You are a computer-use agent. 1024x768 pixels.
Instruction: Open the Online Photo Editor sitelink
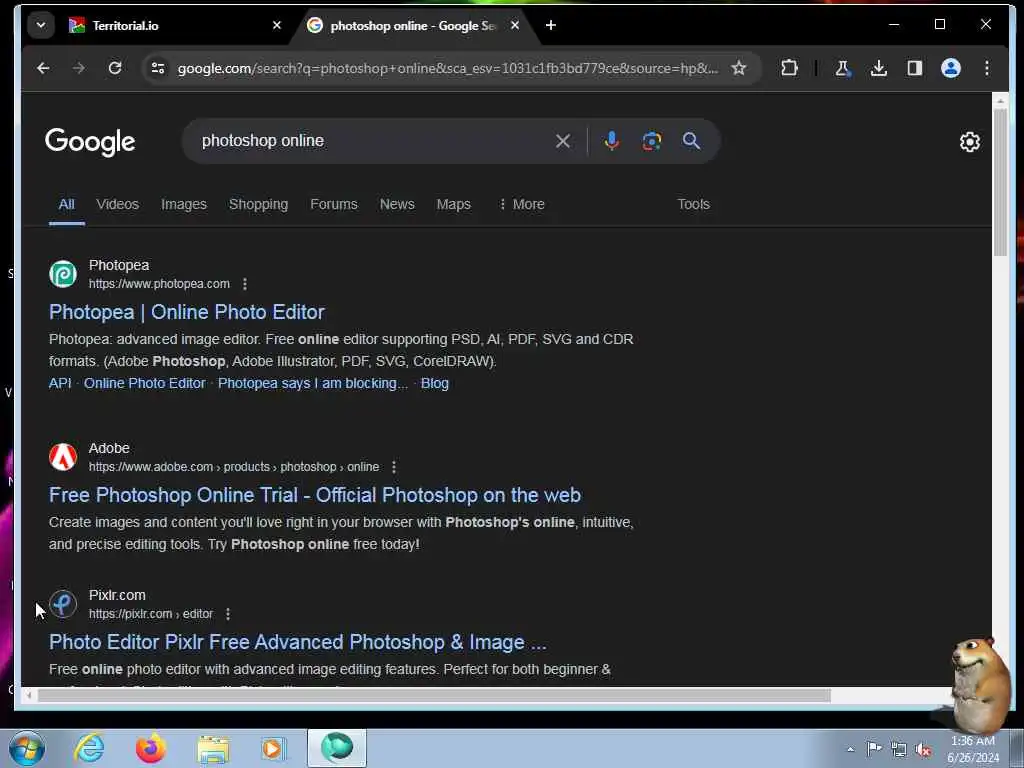click(144, 383)
